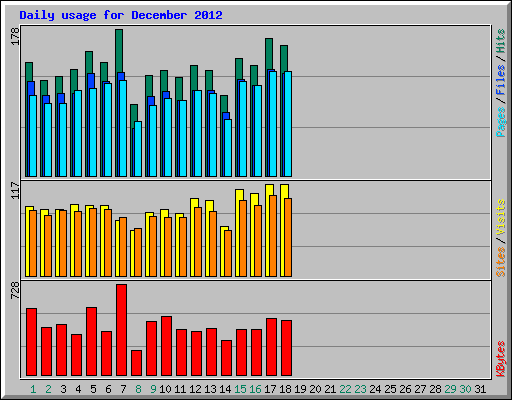The width and height of the screenshot is (512, 400).
Task: Select day "5" on the date axis
Action: 93,389
